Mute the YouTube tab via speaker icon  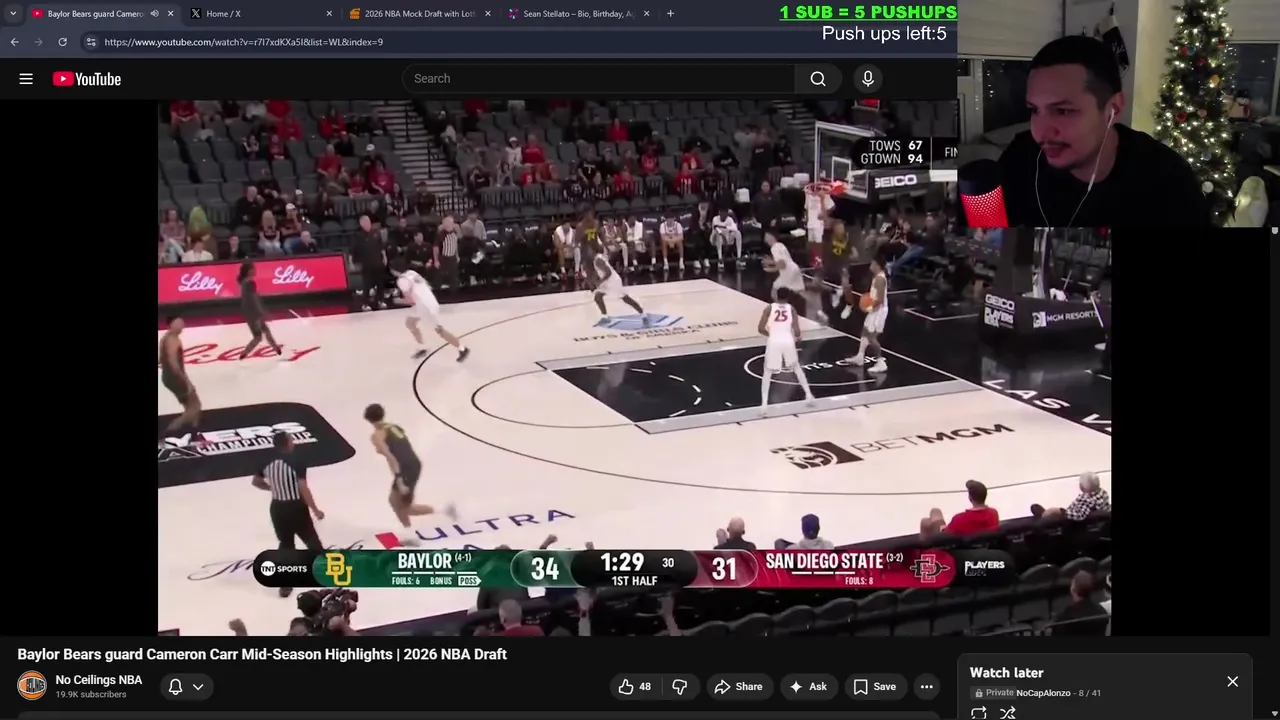[x=154, y=14]
